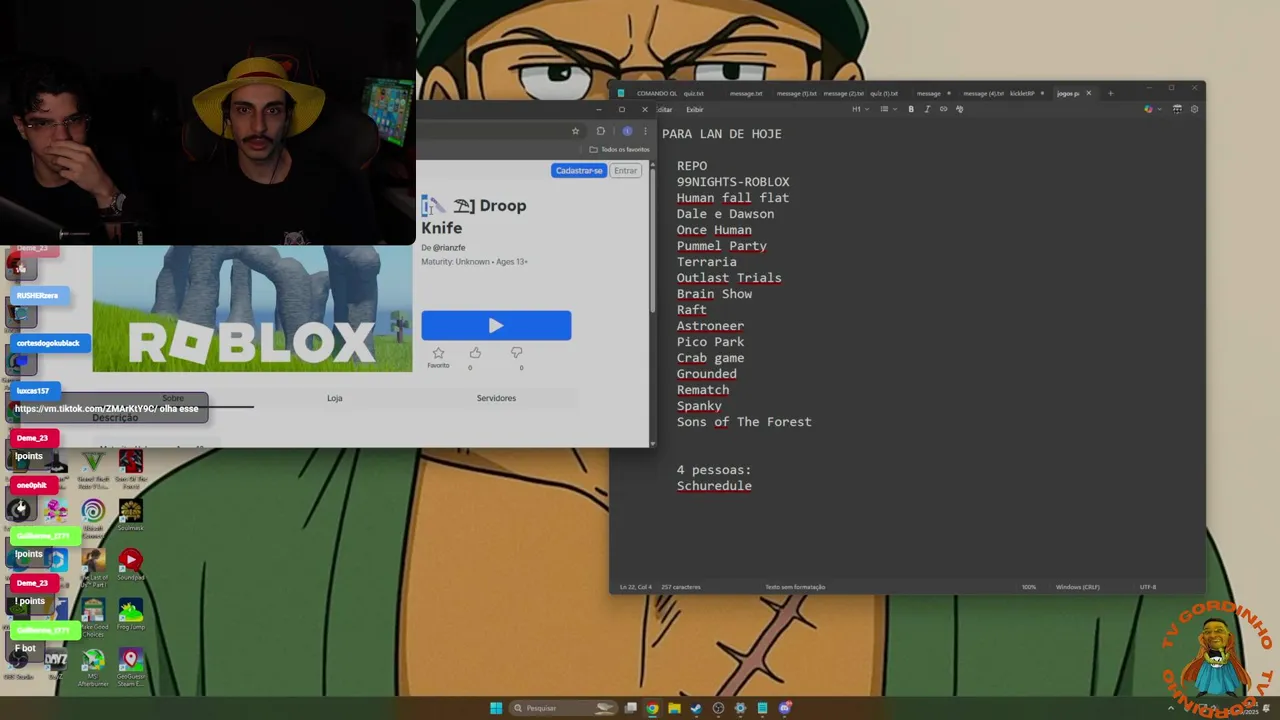Image resolution: width=1280 pixels, height=720 pixels.
Task: Open the quiz.txt tab in Notepad
Action: (693, 94)
